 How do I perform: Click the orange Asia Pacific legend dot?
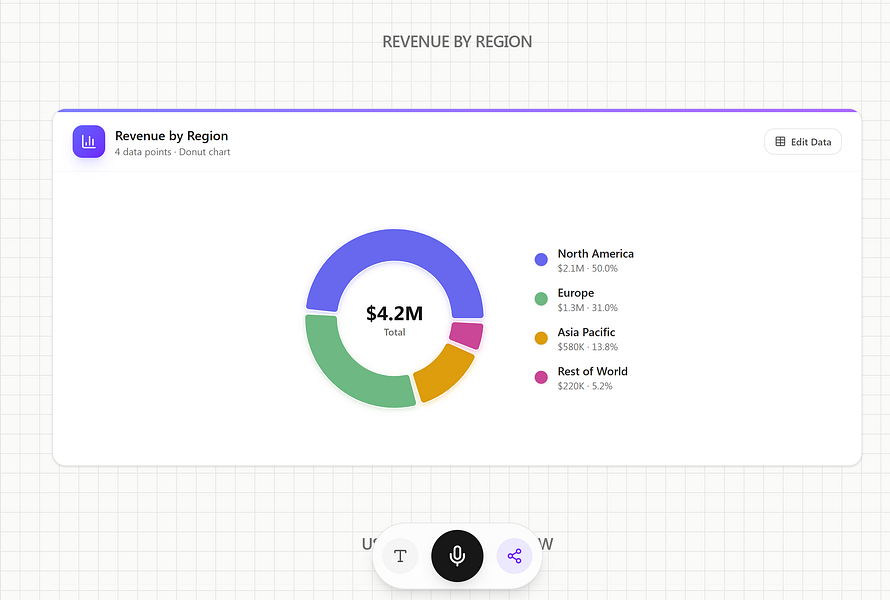point(541,338)
